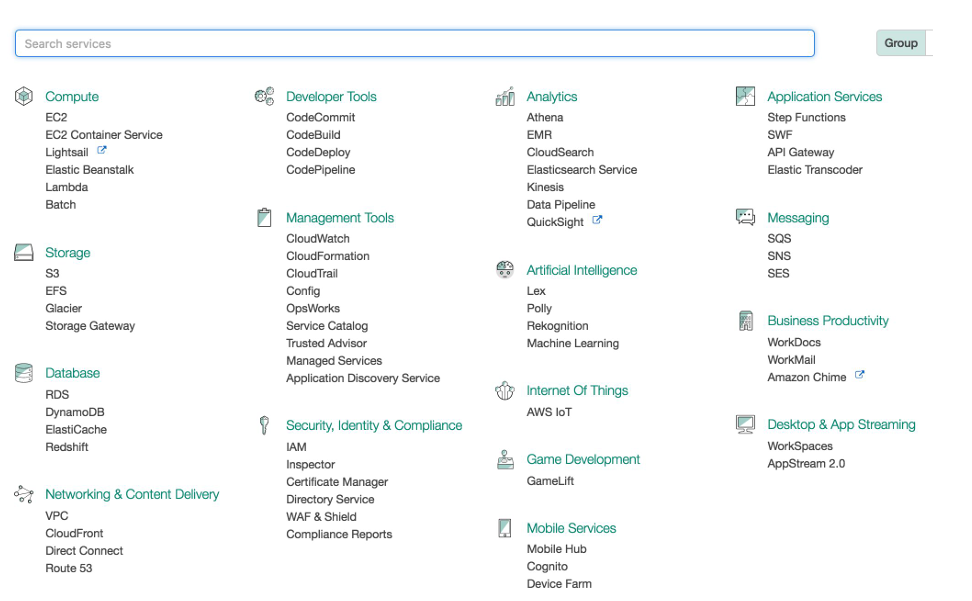Screen dimensions: 972x601
Task: Open the Glacier service
Action: (x=63, y=308)
